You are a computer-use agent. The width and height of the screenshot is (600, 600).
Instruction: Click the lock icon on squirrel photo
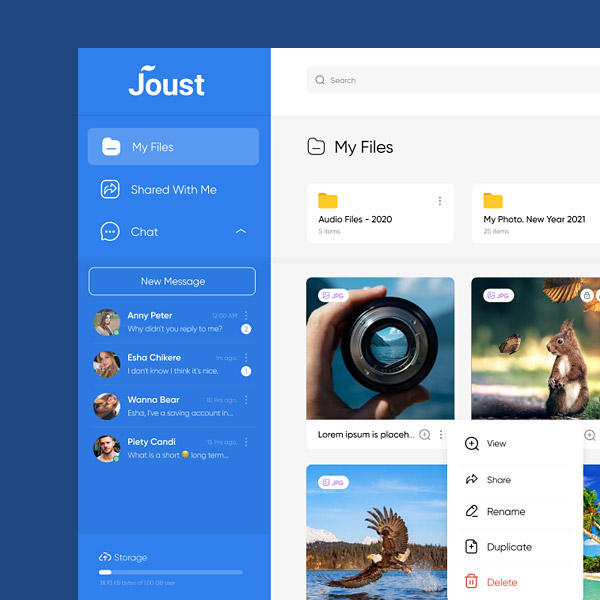pos(587,295)
